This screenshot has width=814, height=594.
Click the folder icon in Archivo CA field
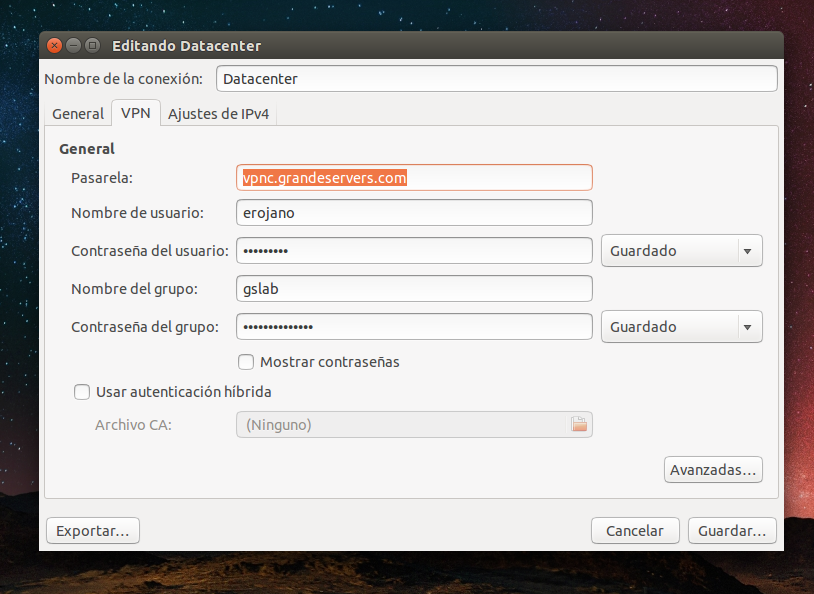(x=578, y=424)
